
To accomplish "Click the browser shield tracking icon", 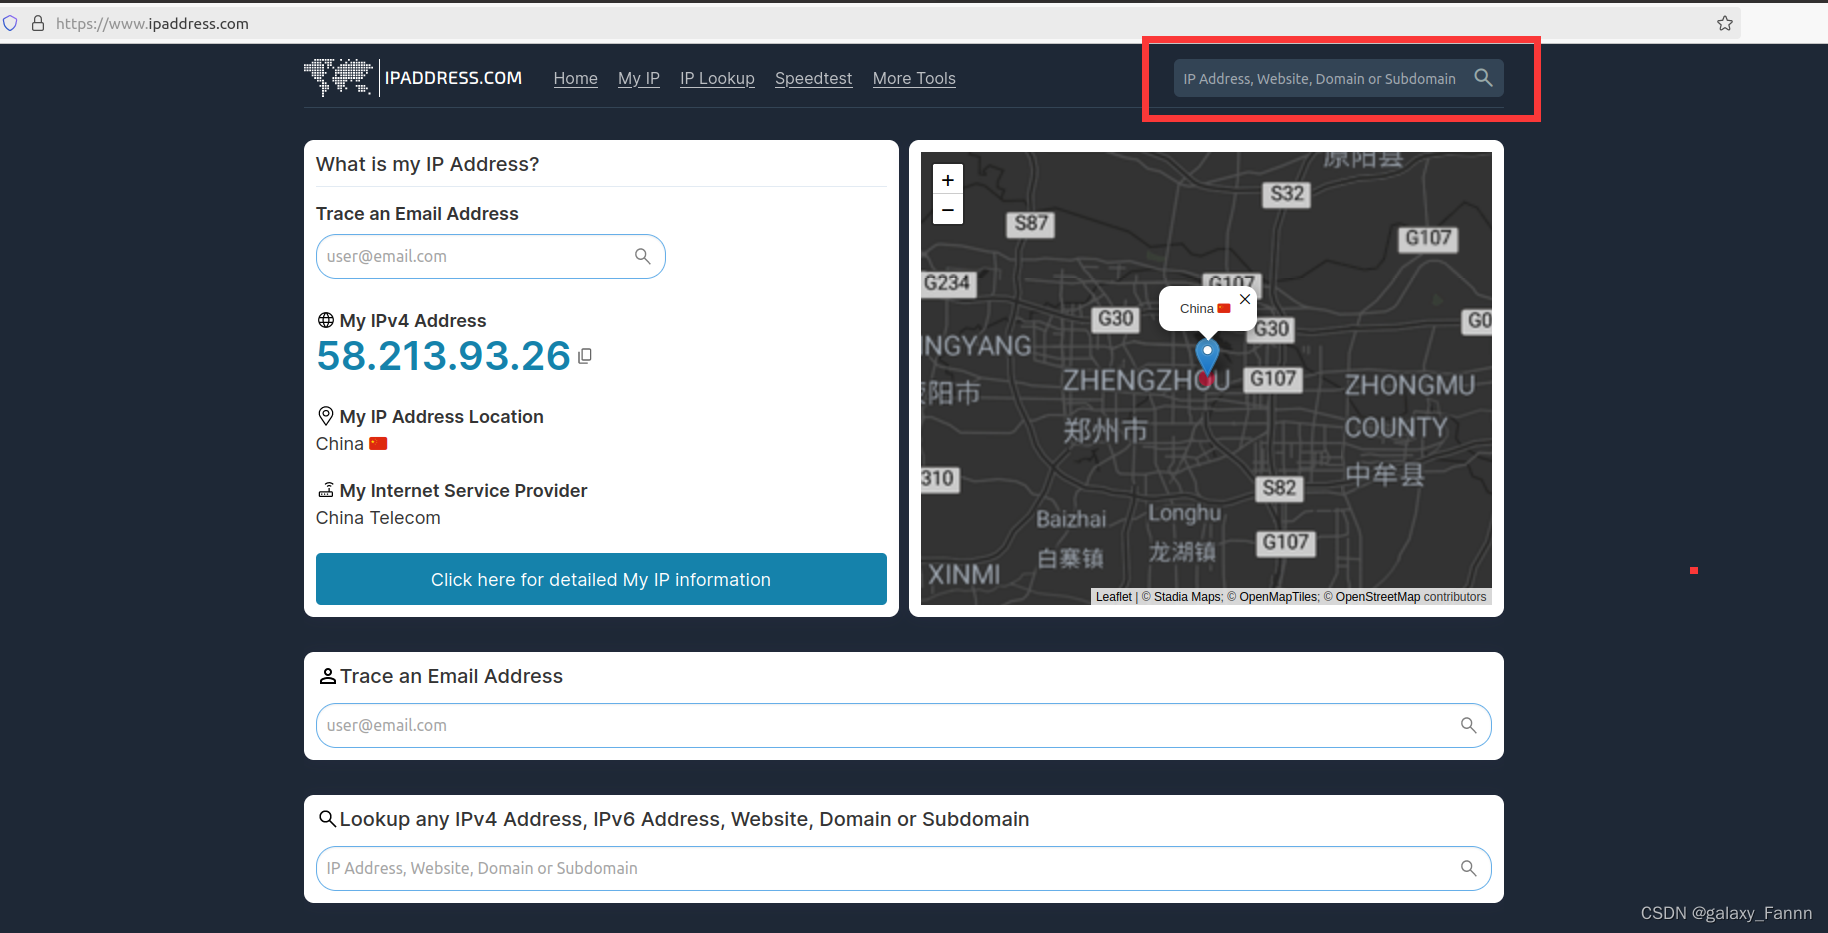I will (10, 23).
